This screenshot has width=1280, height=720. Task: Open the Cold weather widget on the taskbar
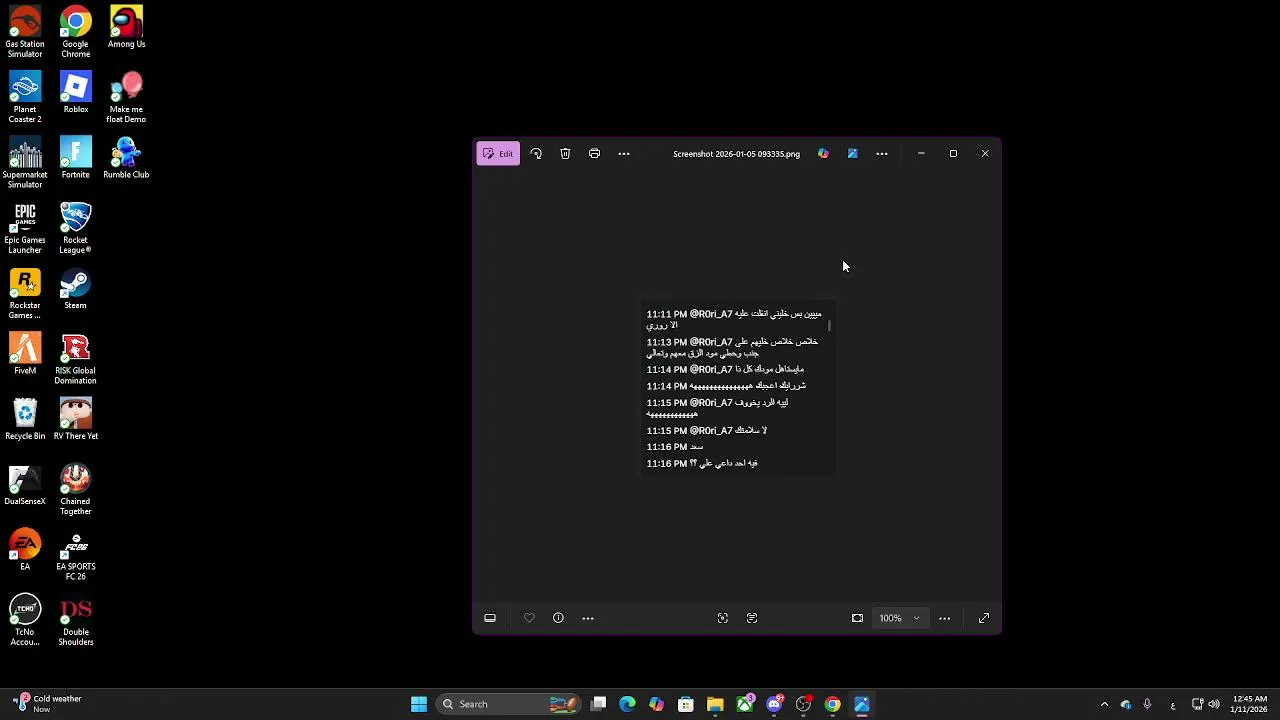(48, 704)
